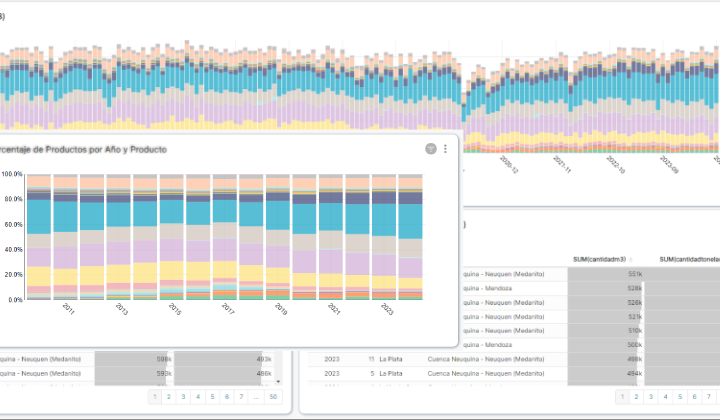Go to page 4 in left table pagination
Image resolution: width=720 pixels, height=420 pixels.
tap(198, 397)
